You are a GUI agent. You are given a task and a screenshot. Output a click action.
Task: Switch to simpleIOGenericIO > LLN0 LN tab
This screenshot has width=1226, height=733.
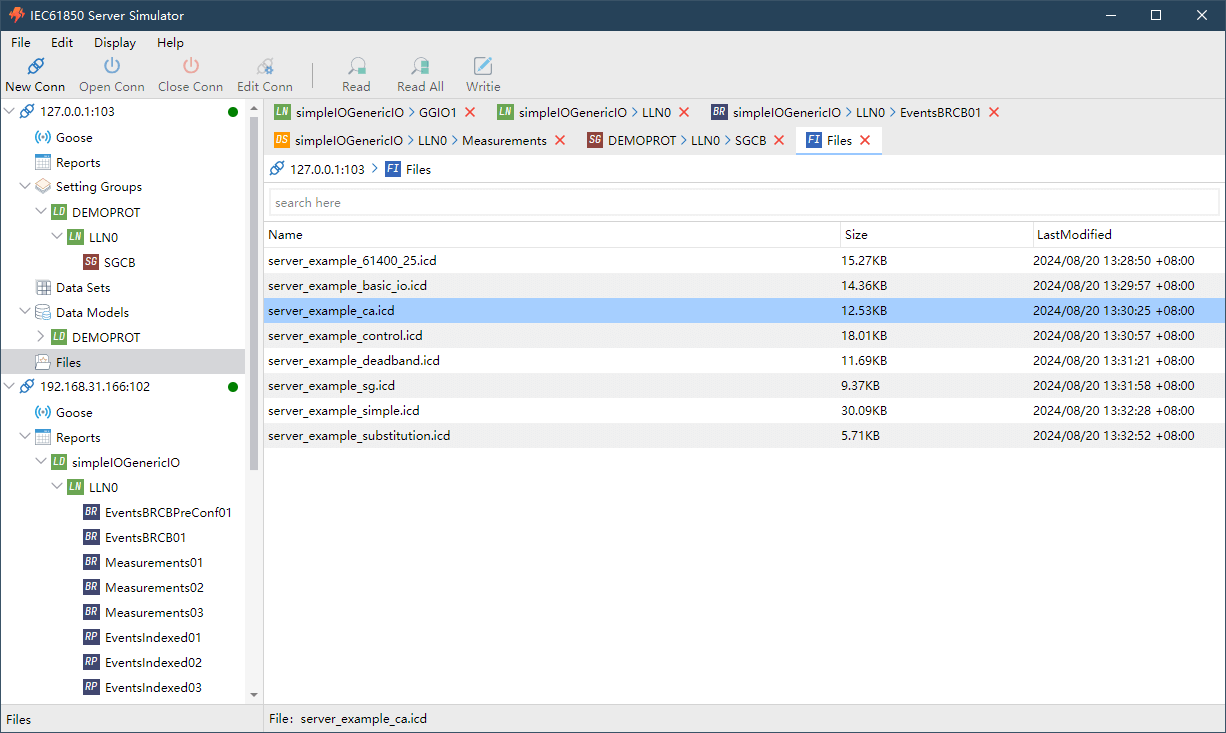(x=594, y=113)
